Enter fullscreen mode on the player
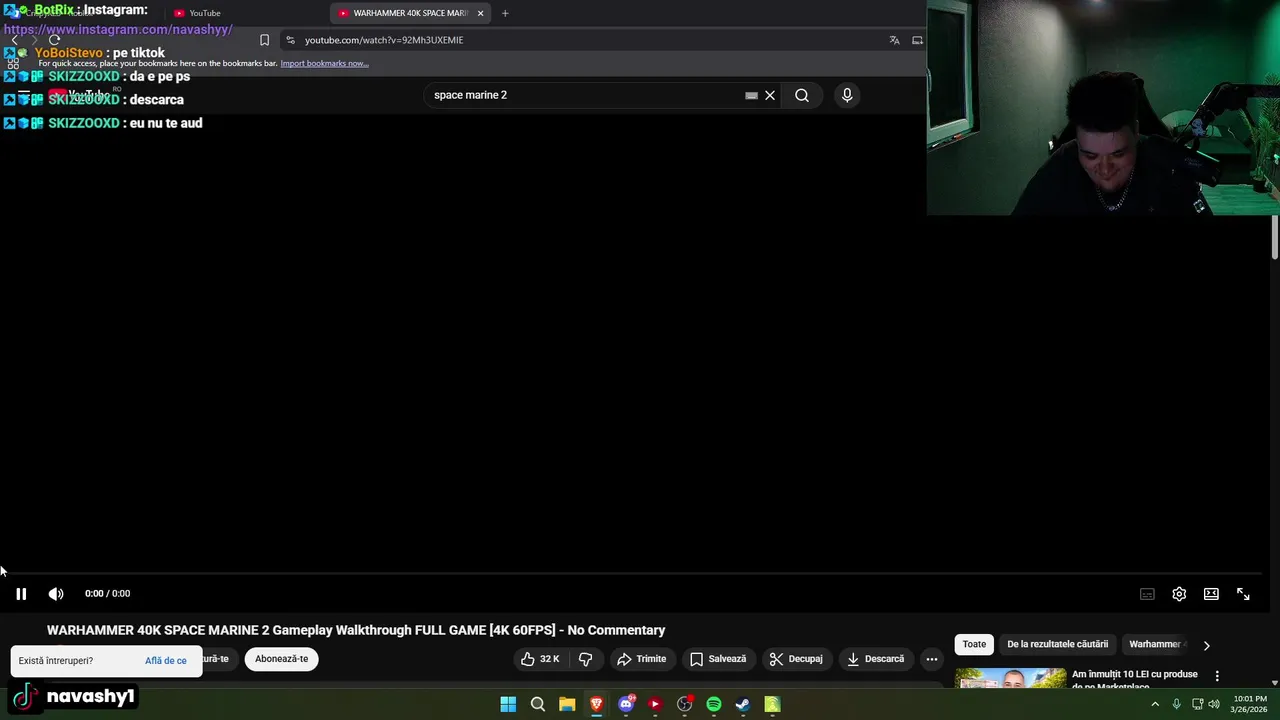This screenshot has height=720, width=1280. coord(1243,594)
